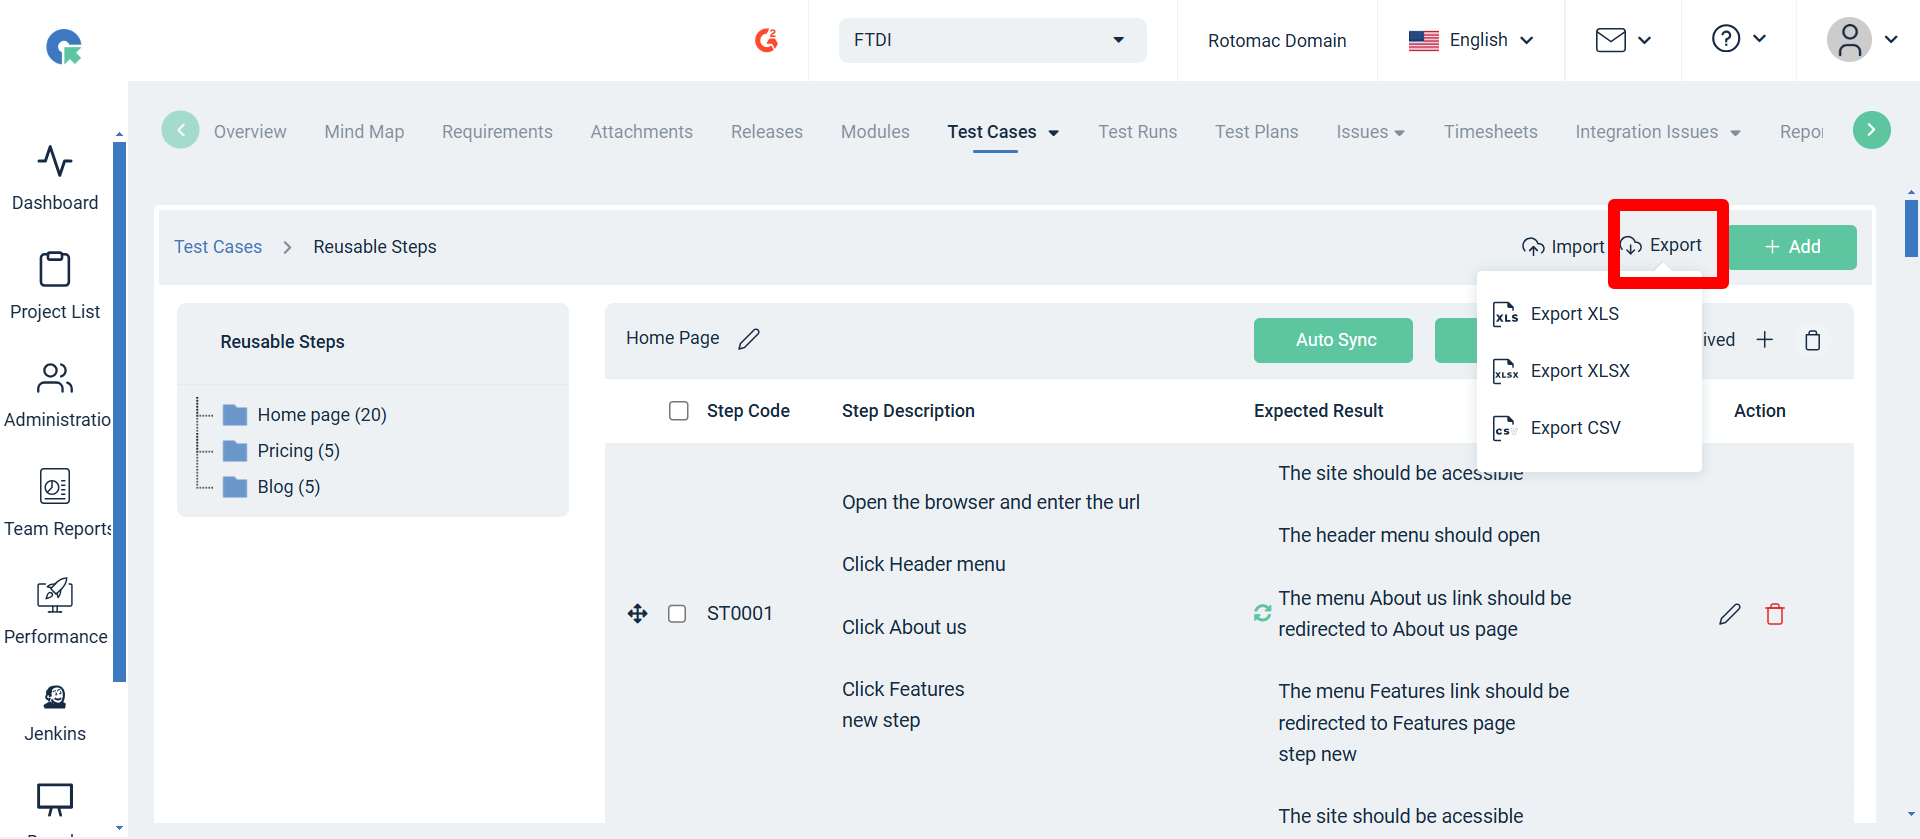The width and height of the screenshot is (1920, 839).
Task: Expand the Test Cases tab dropdown arrow
Action: point(1054,133)
